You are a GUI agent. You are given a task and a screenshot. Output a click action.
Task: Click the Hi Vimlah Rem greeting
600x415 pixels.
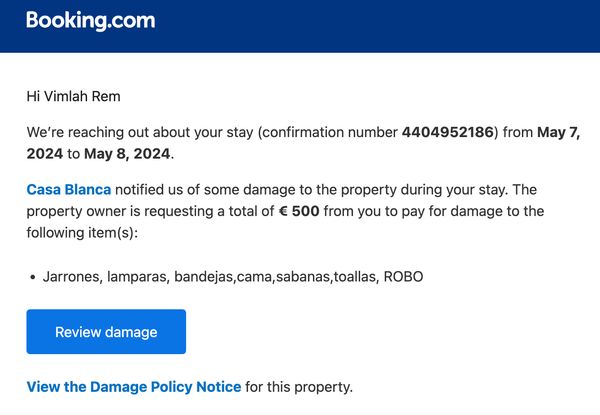click(73, 96)
